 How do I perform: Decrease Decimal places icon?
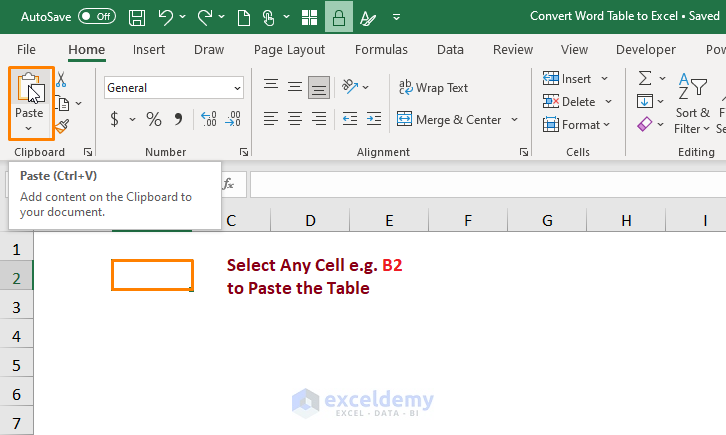point(232,119)
